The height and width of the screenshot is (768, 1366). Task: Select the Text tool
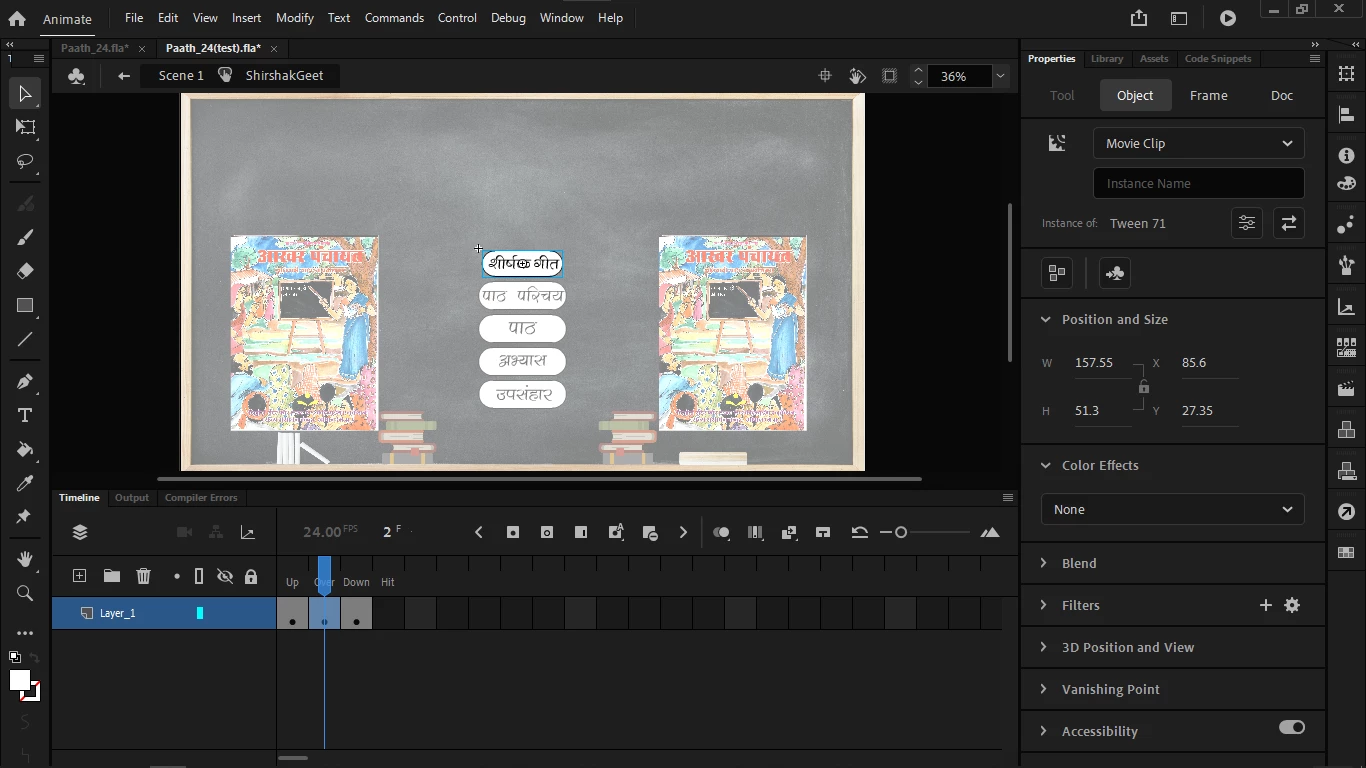coord(25,415)
